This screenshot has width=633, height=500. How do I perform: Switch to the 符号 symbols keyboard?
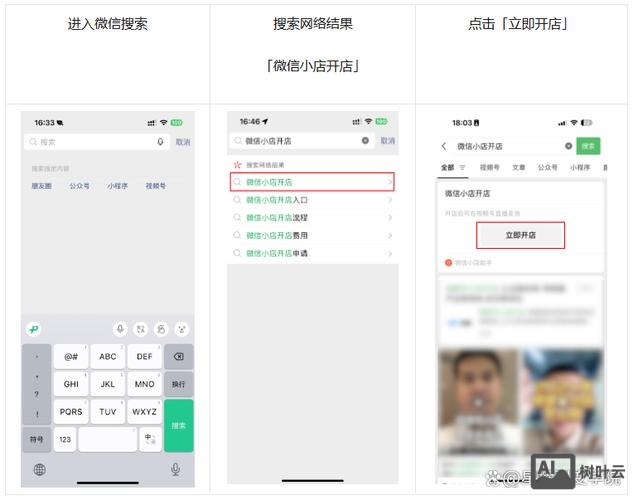(x=37, y=439)
